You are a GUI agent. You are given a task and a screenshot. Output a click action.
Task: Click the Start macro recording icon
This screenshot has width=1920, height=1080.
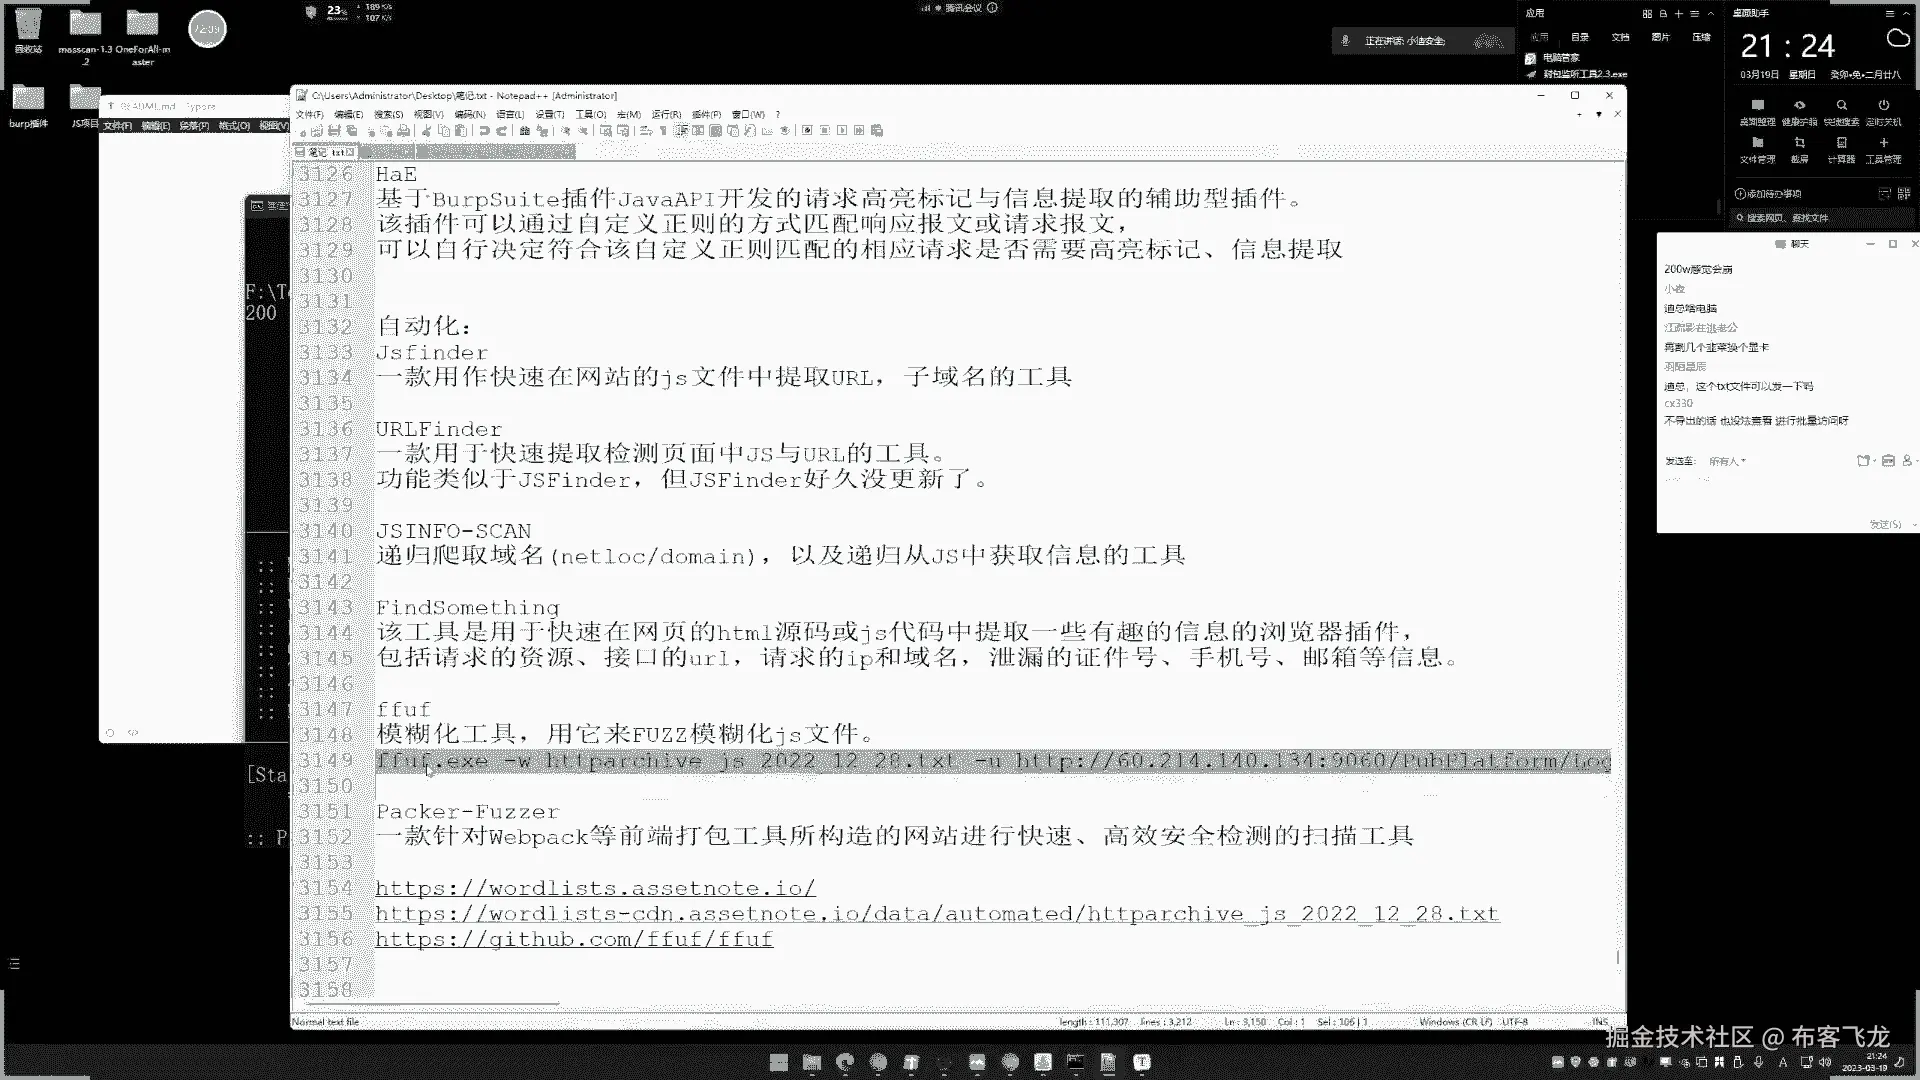[x=807, y=131]
